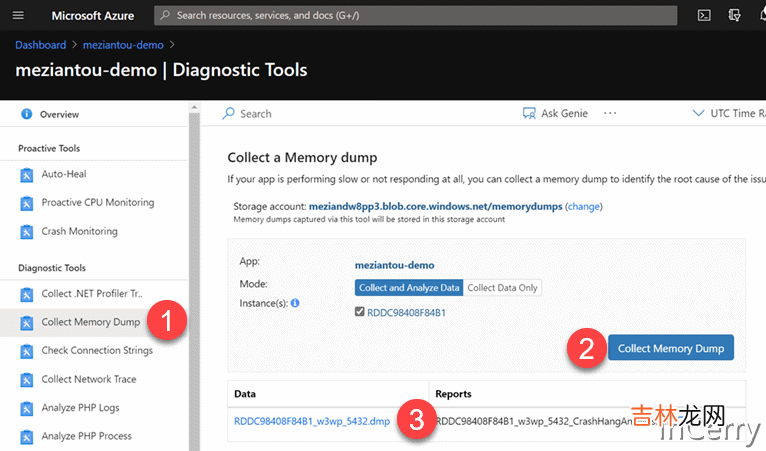The width and height of the screenshot is (766, 451).
Task: Select Collect Data Only mode
Action: [502, 288]
